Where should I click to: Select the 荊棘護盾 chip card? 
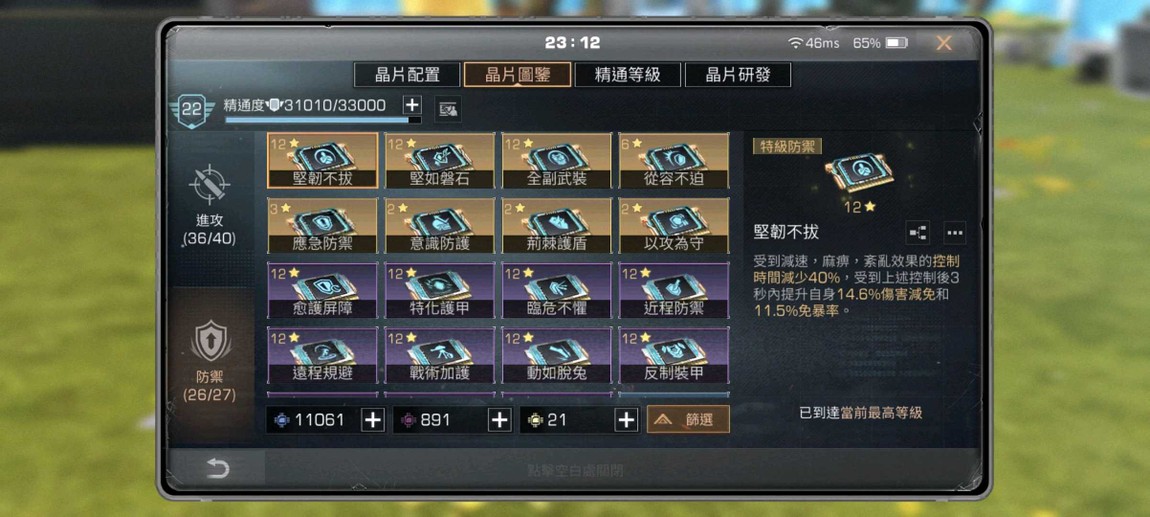(x=557, y=226)
